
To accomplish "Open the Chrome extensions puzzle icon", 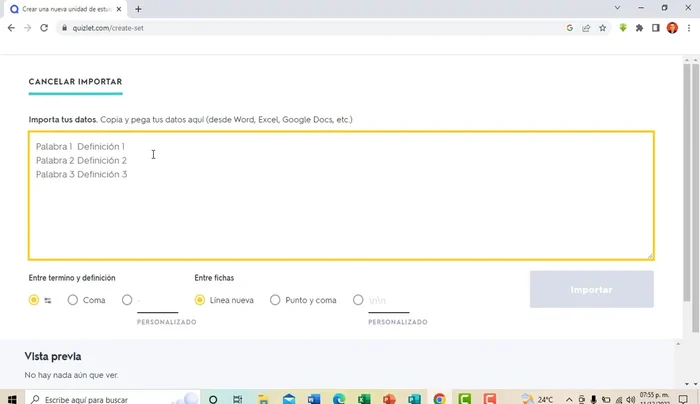I will pyautogui.click(x=640, y=28).
